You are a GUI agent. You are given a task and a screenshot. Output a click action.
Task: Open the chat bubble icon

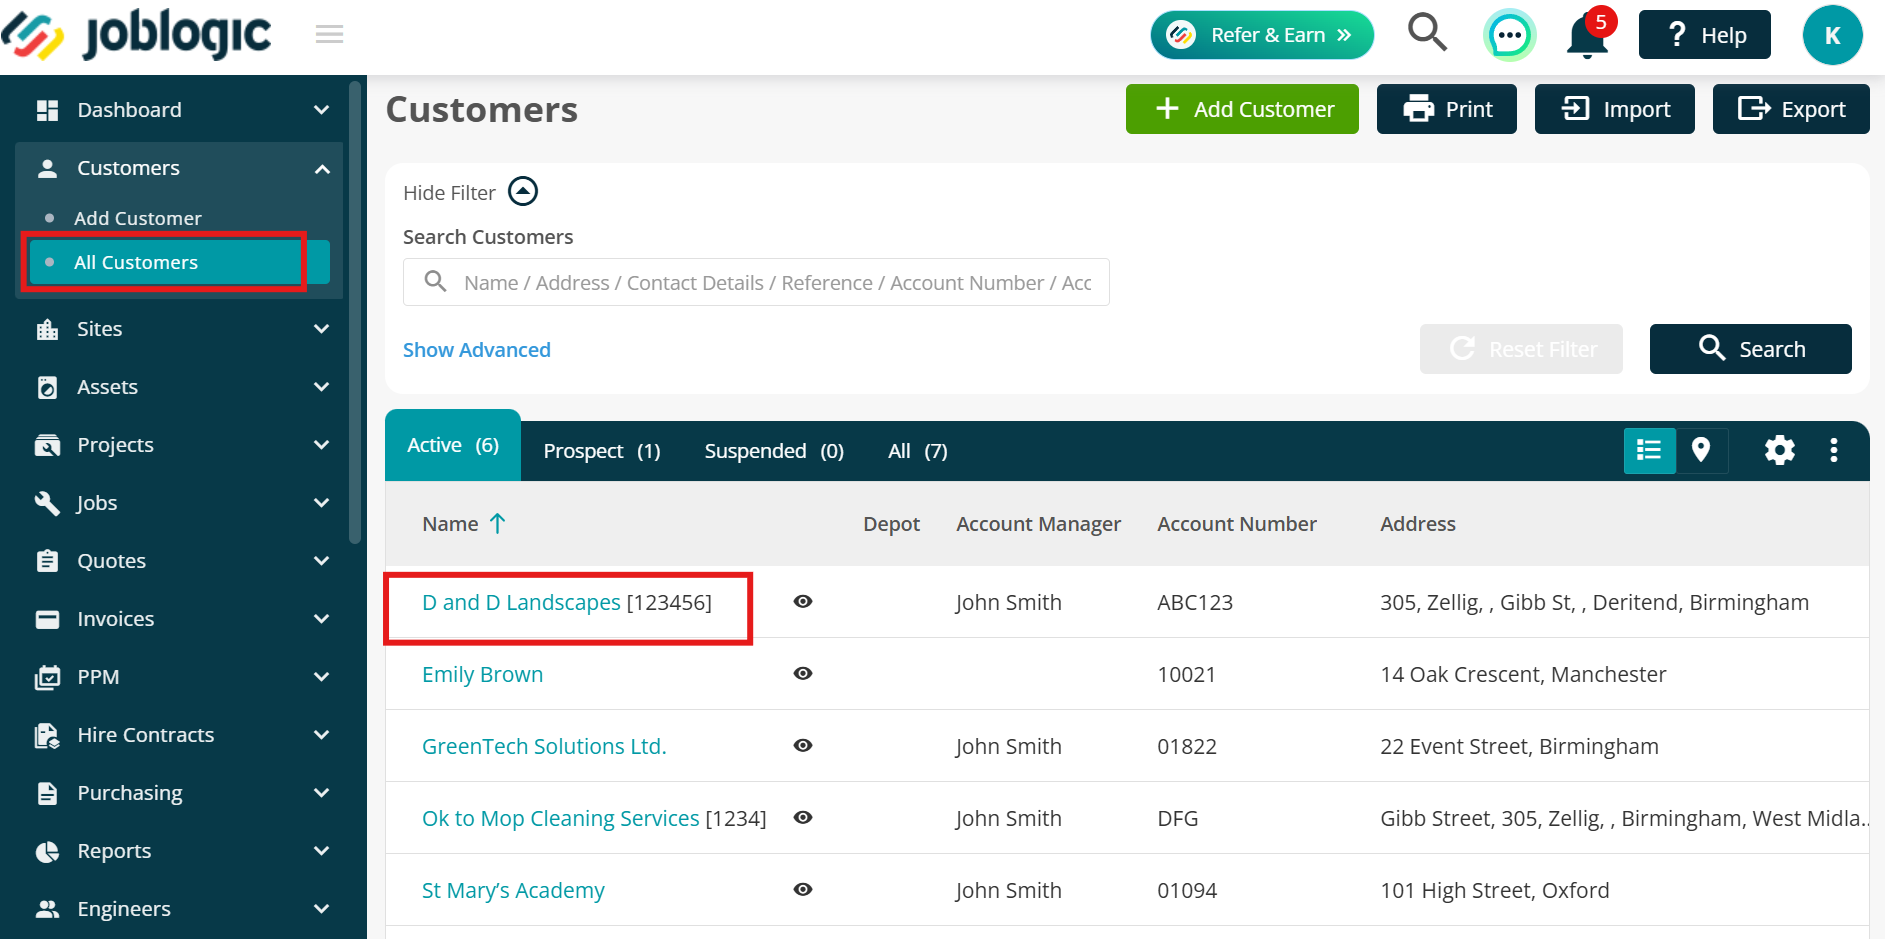click(x=1509, y=35)
